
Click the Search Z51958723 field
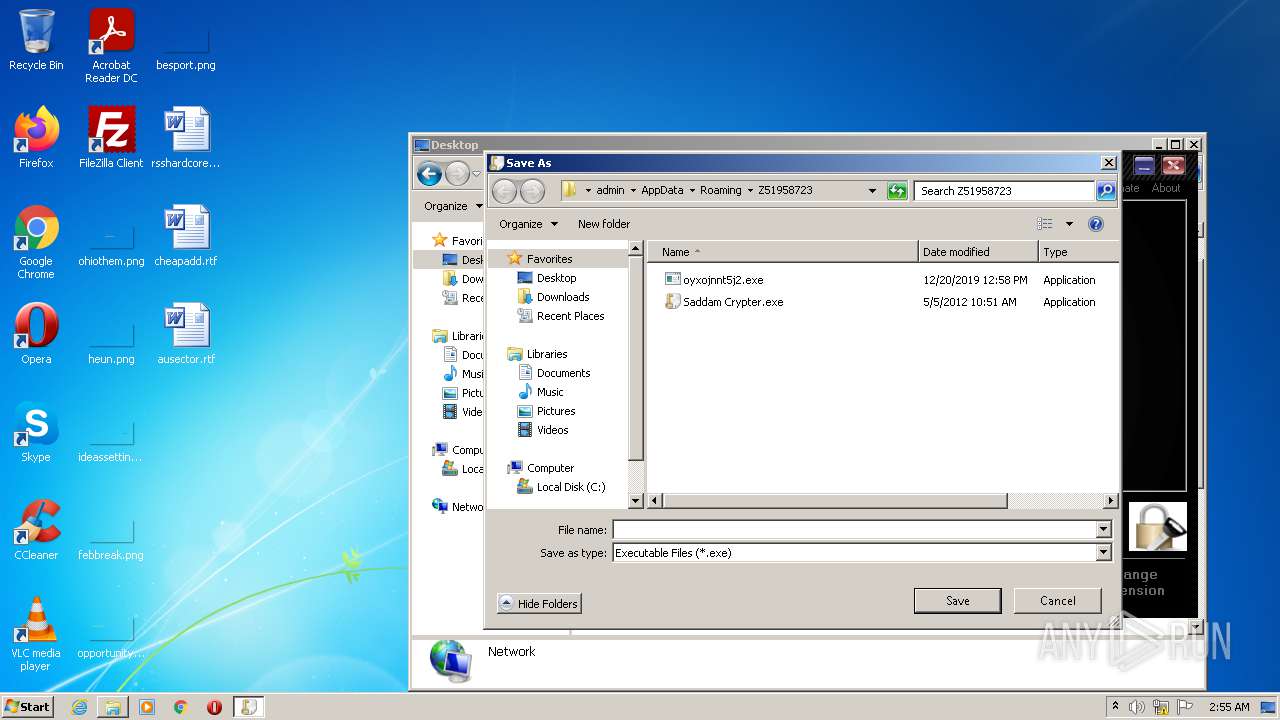1004,190
